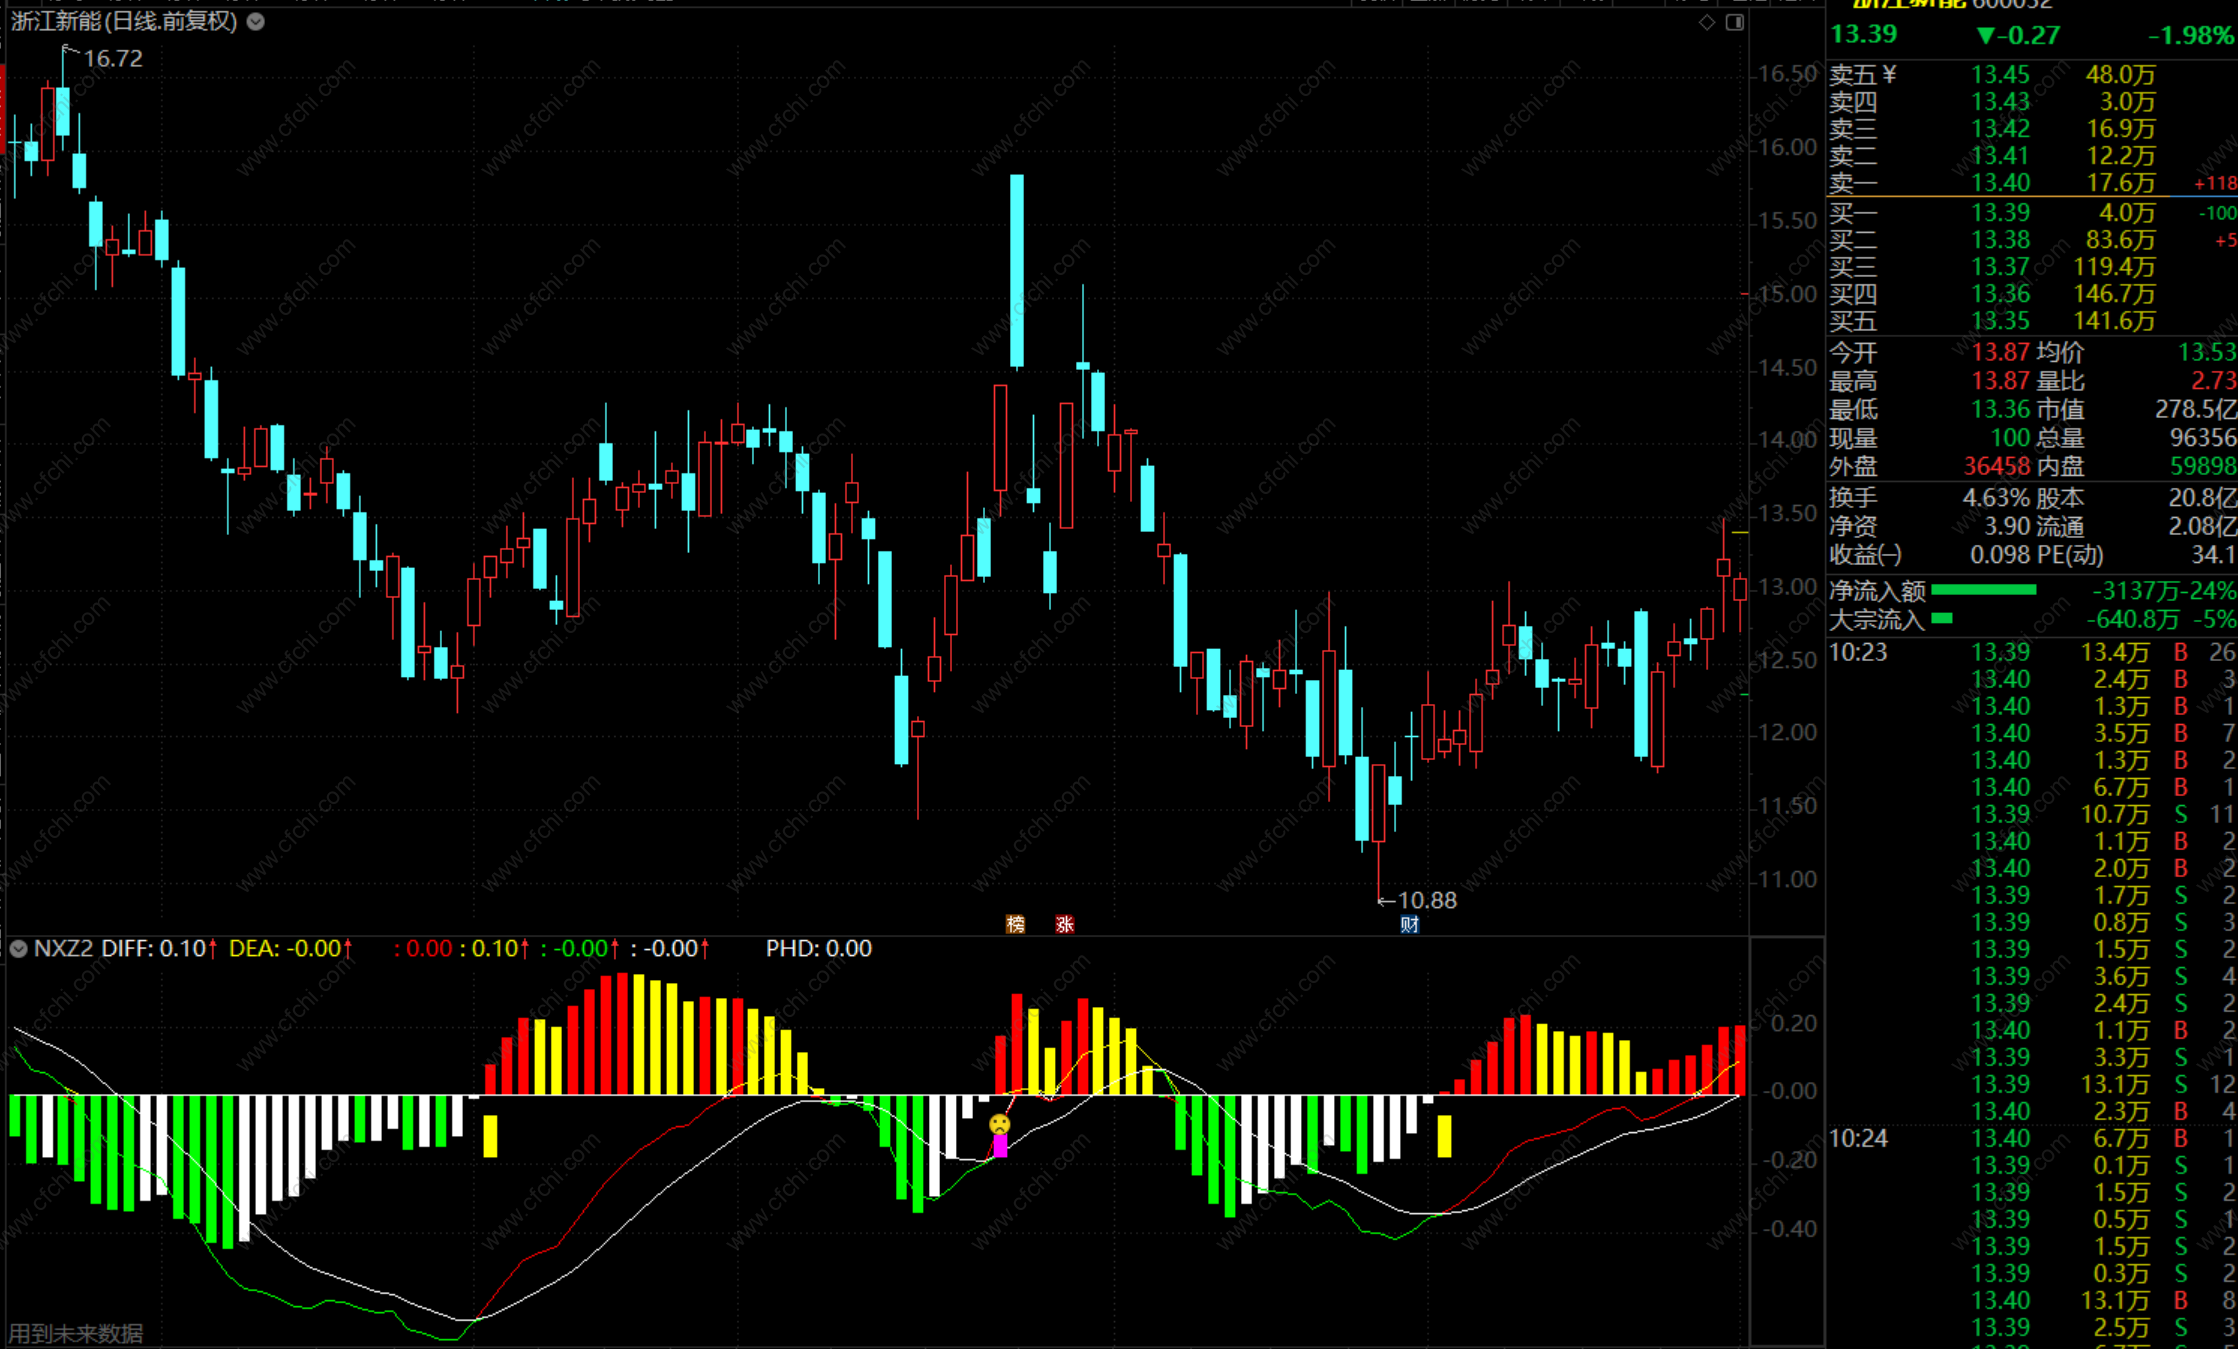This screenshot has height=1349, width=2238.
Task: Click the 用到未来数据 warning label
Action: [x=76, y=1333]
